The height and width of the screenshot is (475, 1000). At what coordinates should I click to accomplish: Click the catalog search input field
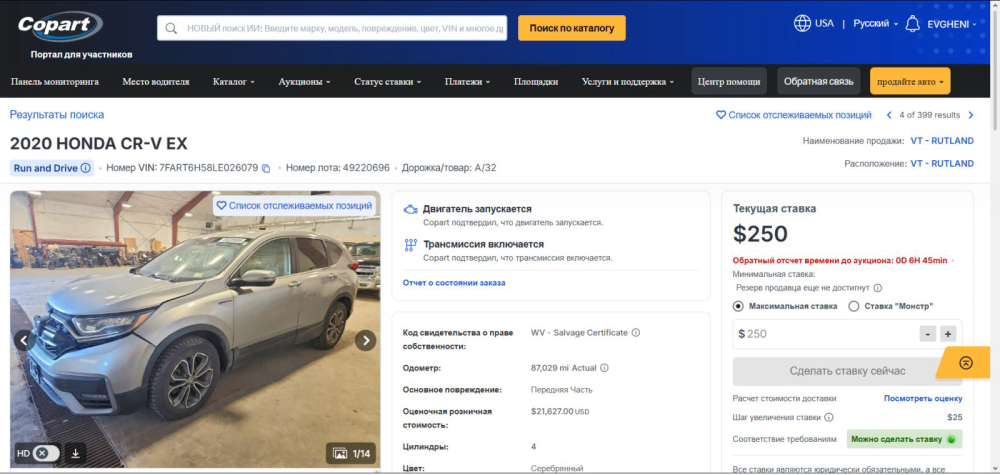[332, 28]
